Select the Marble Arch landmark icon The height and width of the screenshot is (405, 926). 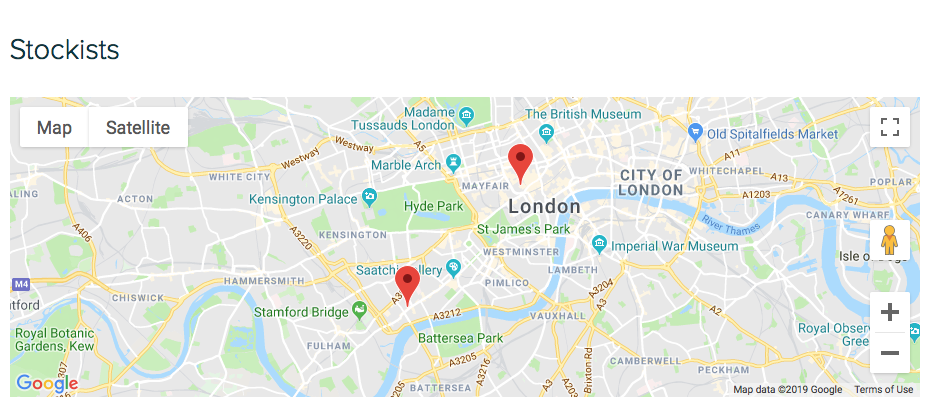click(453, 161)
